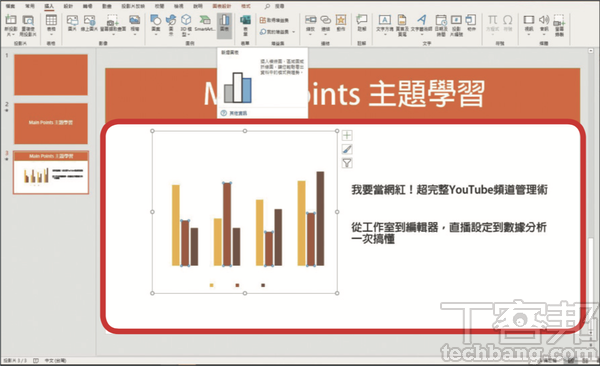Switch to the Transitions (轉場) tab

(88, 6)
